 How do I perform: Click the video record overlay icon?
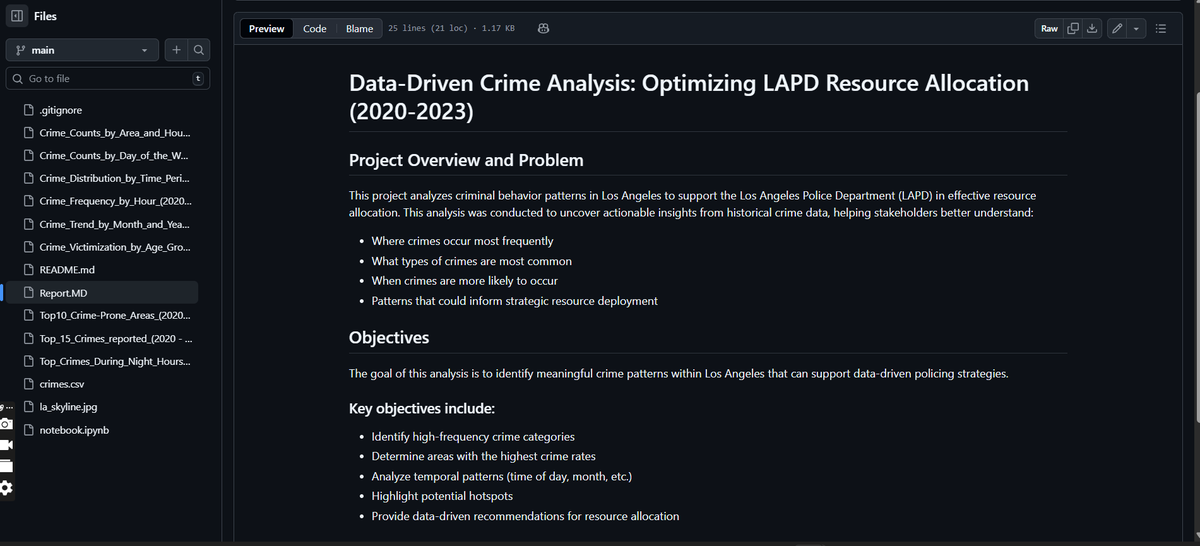click(6, 445)
